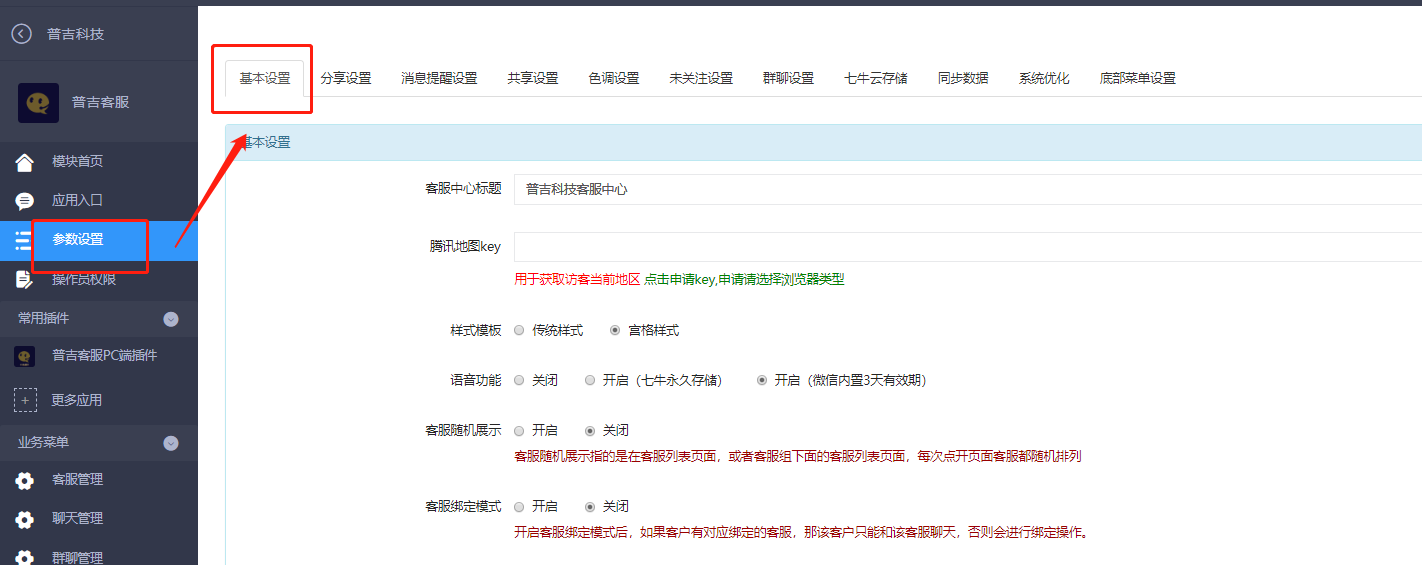
Task: Open the 同步数据 tab
Action: (963, 78)
